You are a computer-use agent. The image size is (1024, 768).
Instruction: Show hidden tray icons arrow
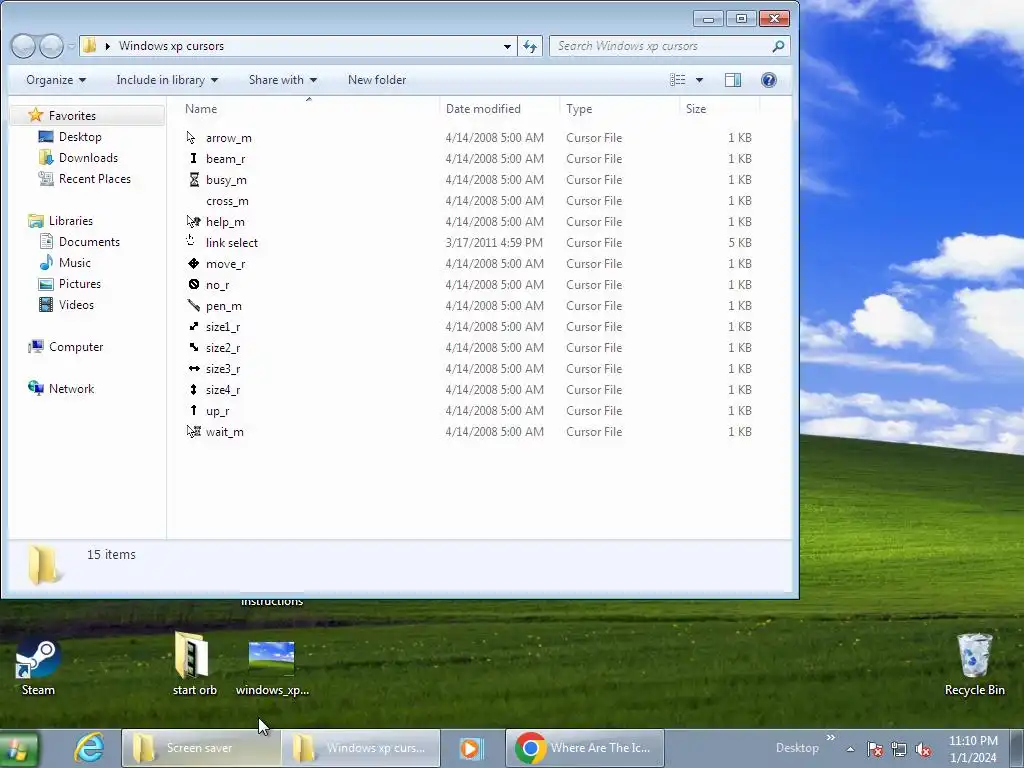[850, 749]
